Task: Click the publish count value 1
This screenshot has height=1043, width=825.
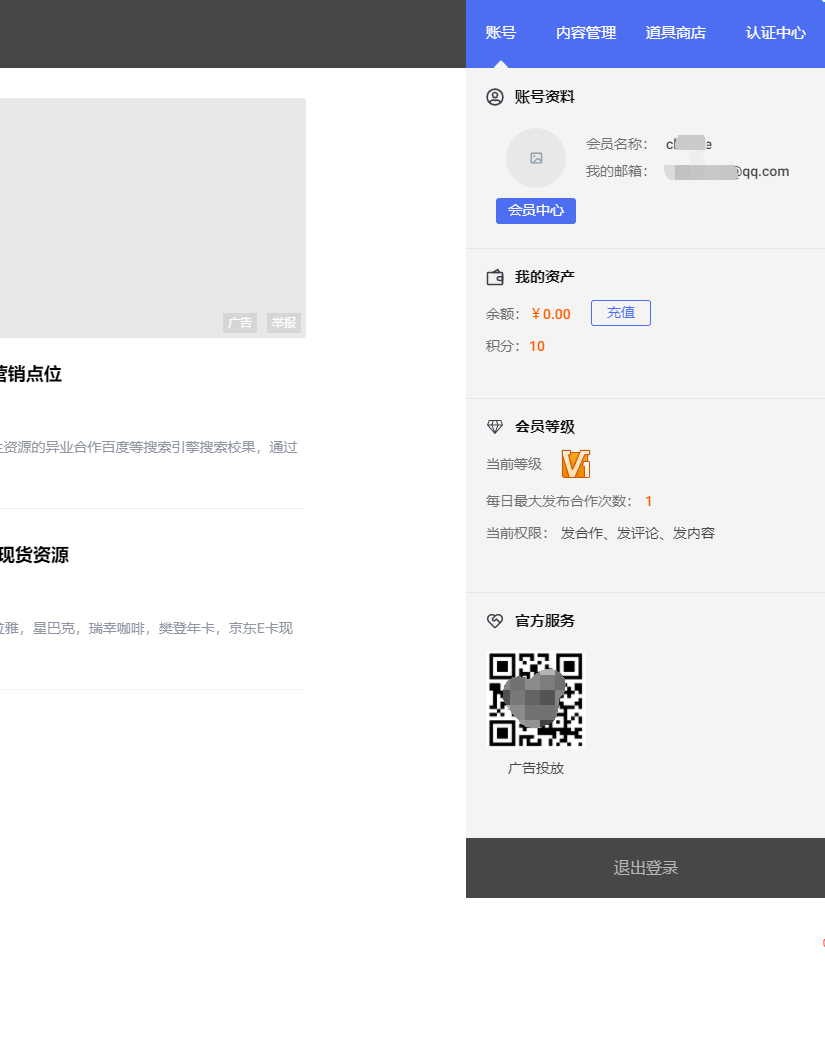Action: point(648,501)
